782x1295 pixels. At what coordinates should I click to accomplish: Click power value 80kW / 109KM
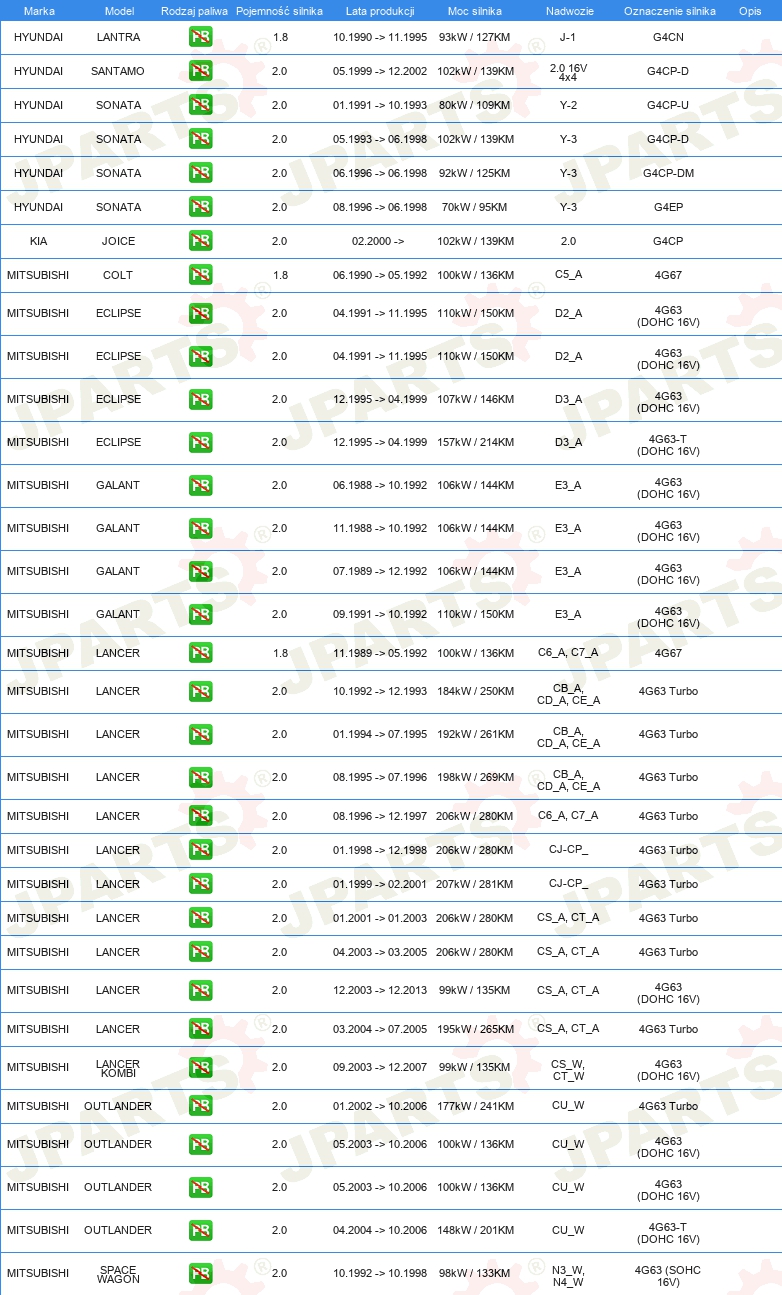point(475,105)
